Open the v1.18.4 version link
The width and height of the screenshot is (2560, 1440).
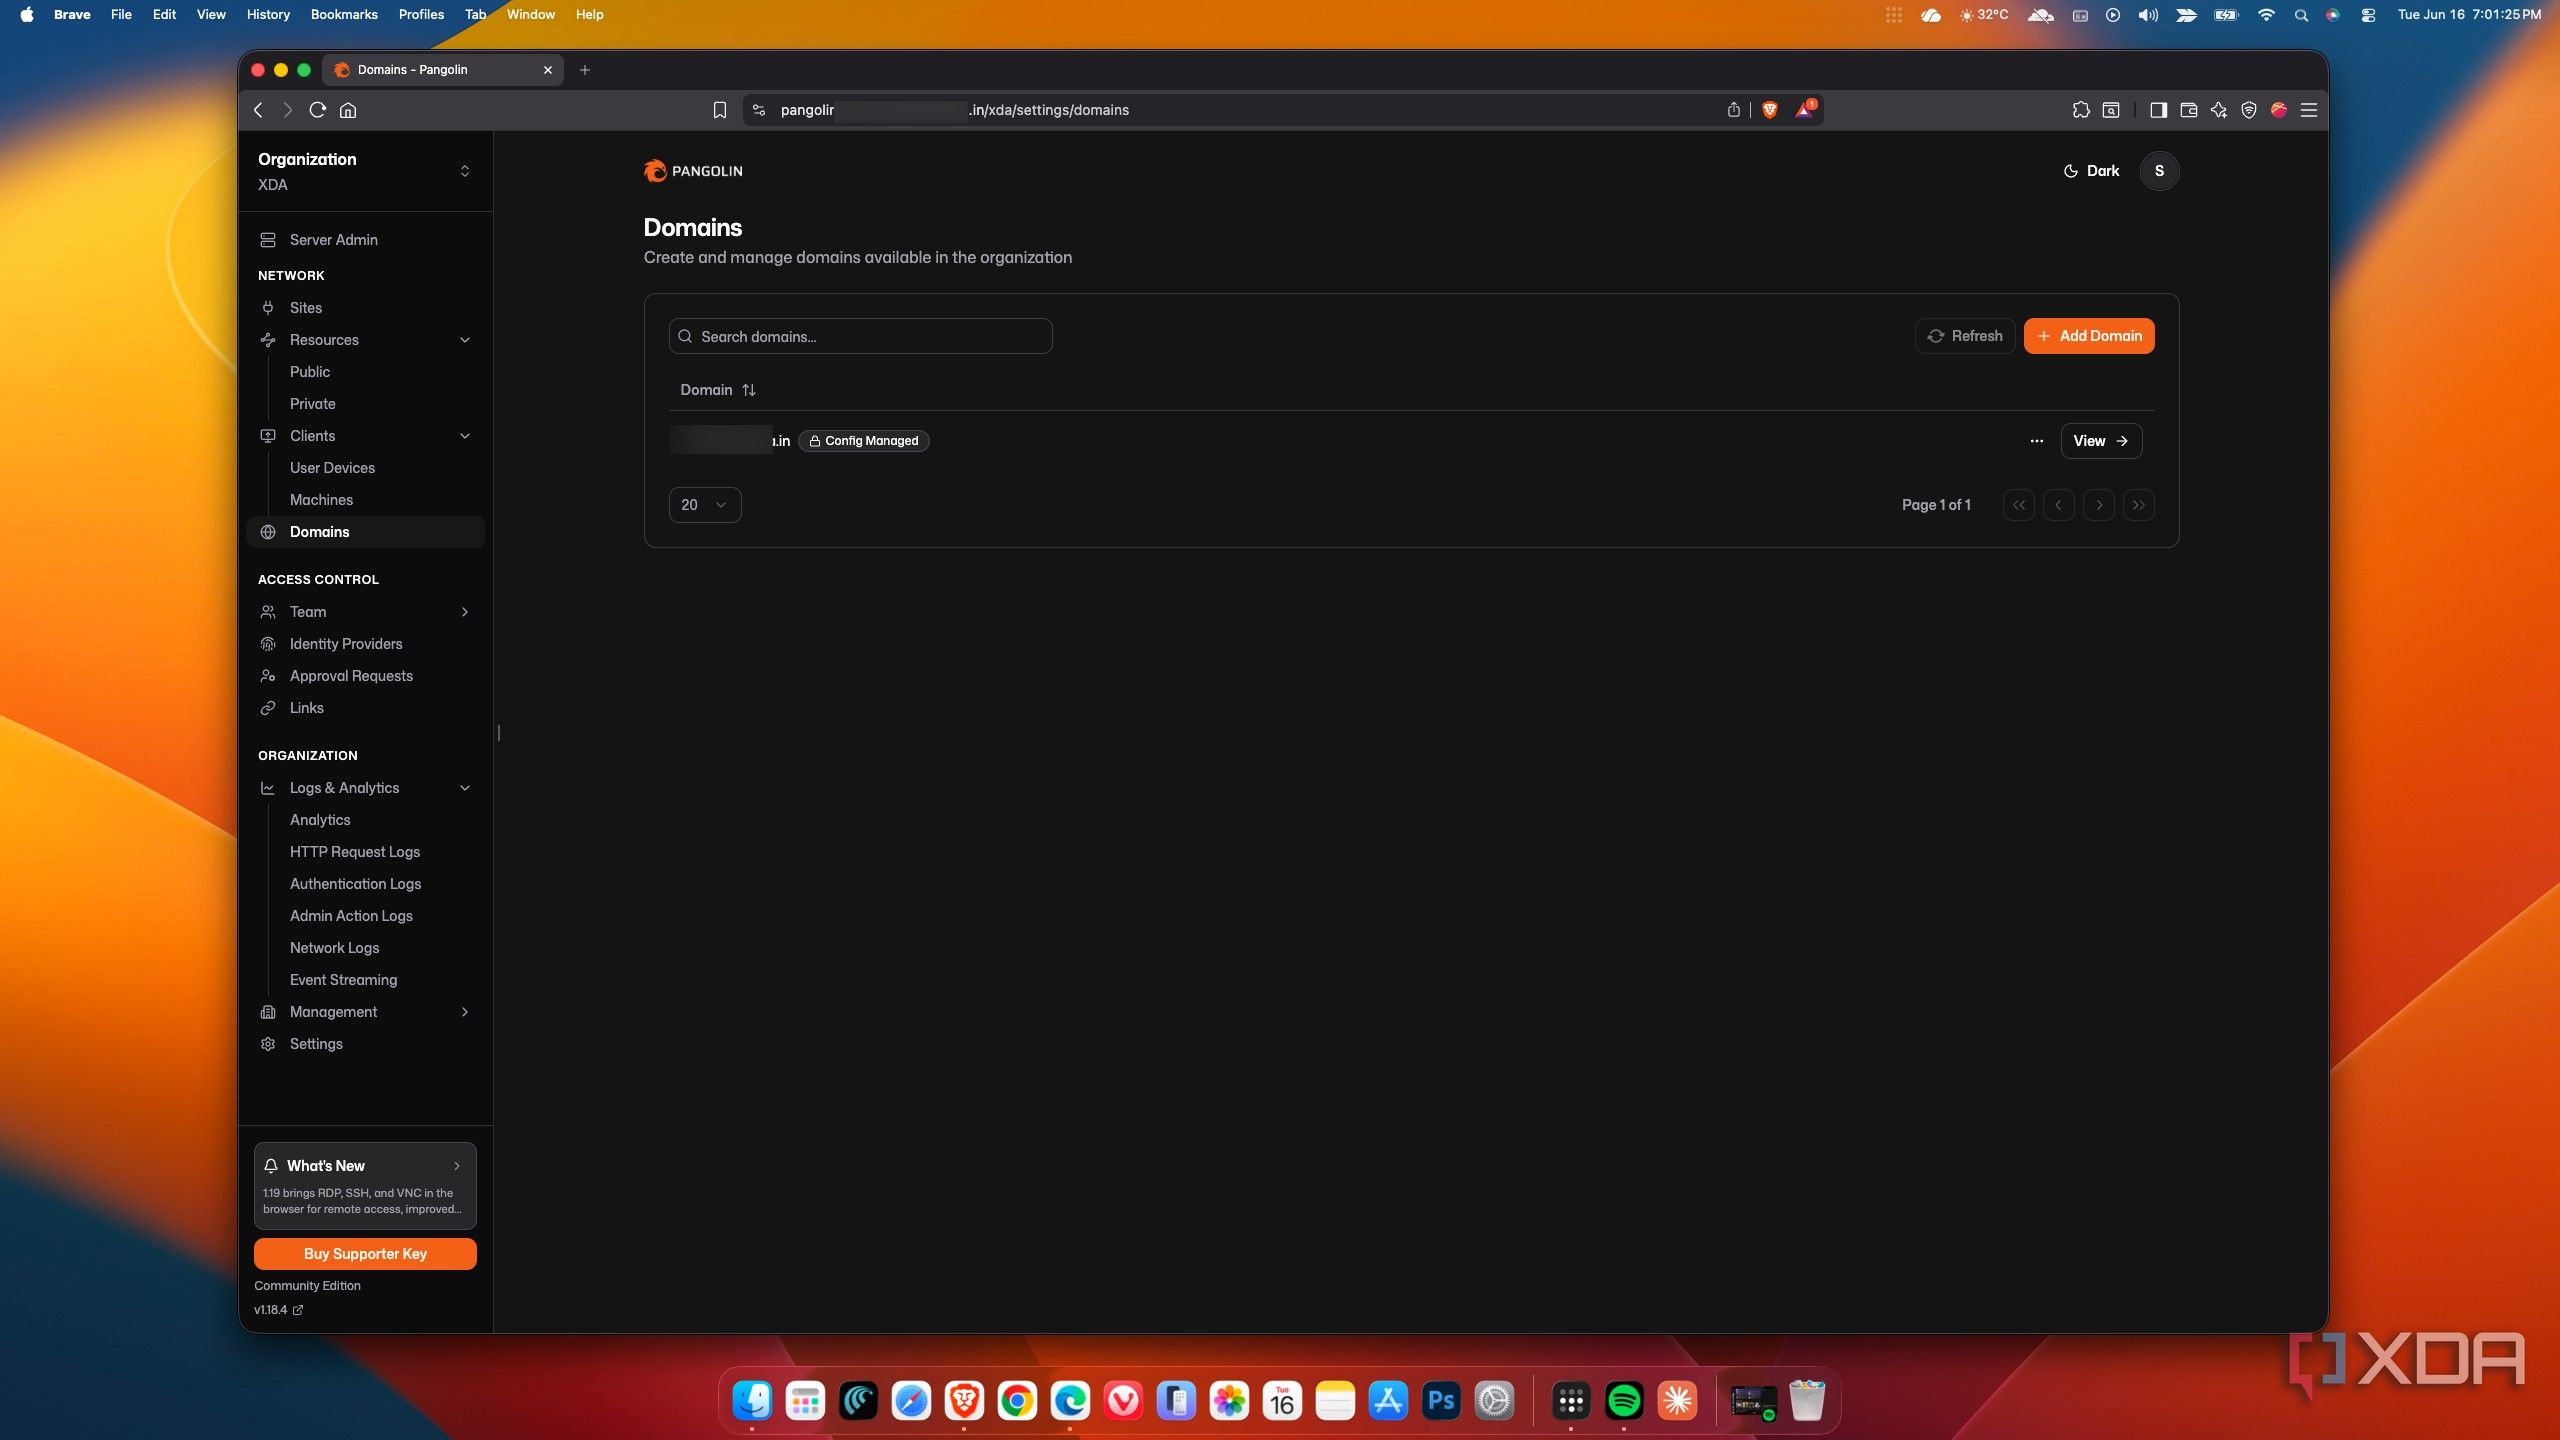click(278, 1310)
